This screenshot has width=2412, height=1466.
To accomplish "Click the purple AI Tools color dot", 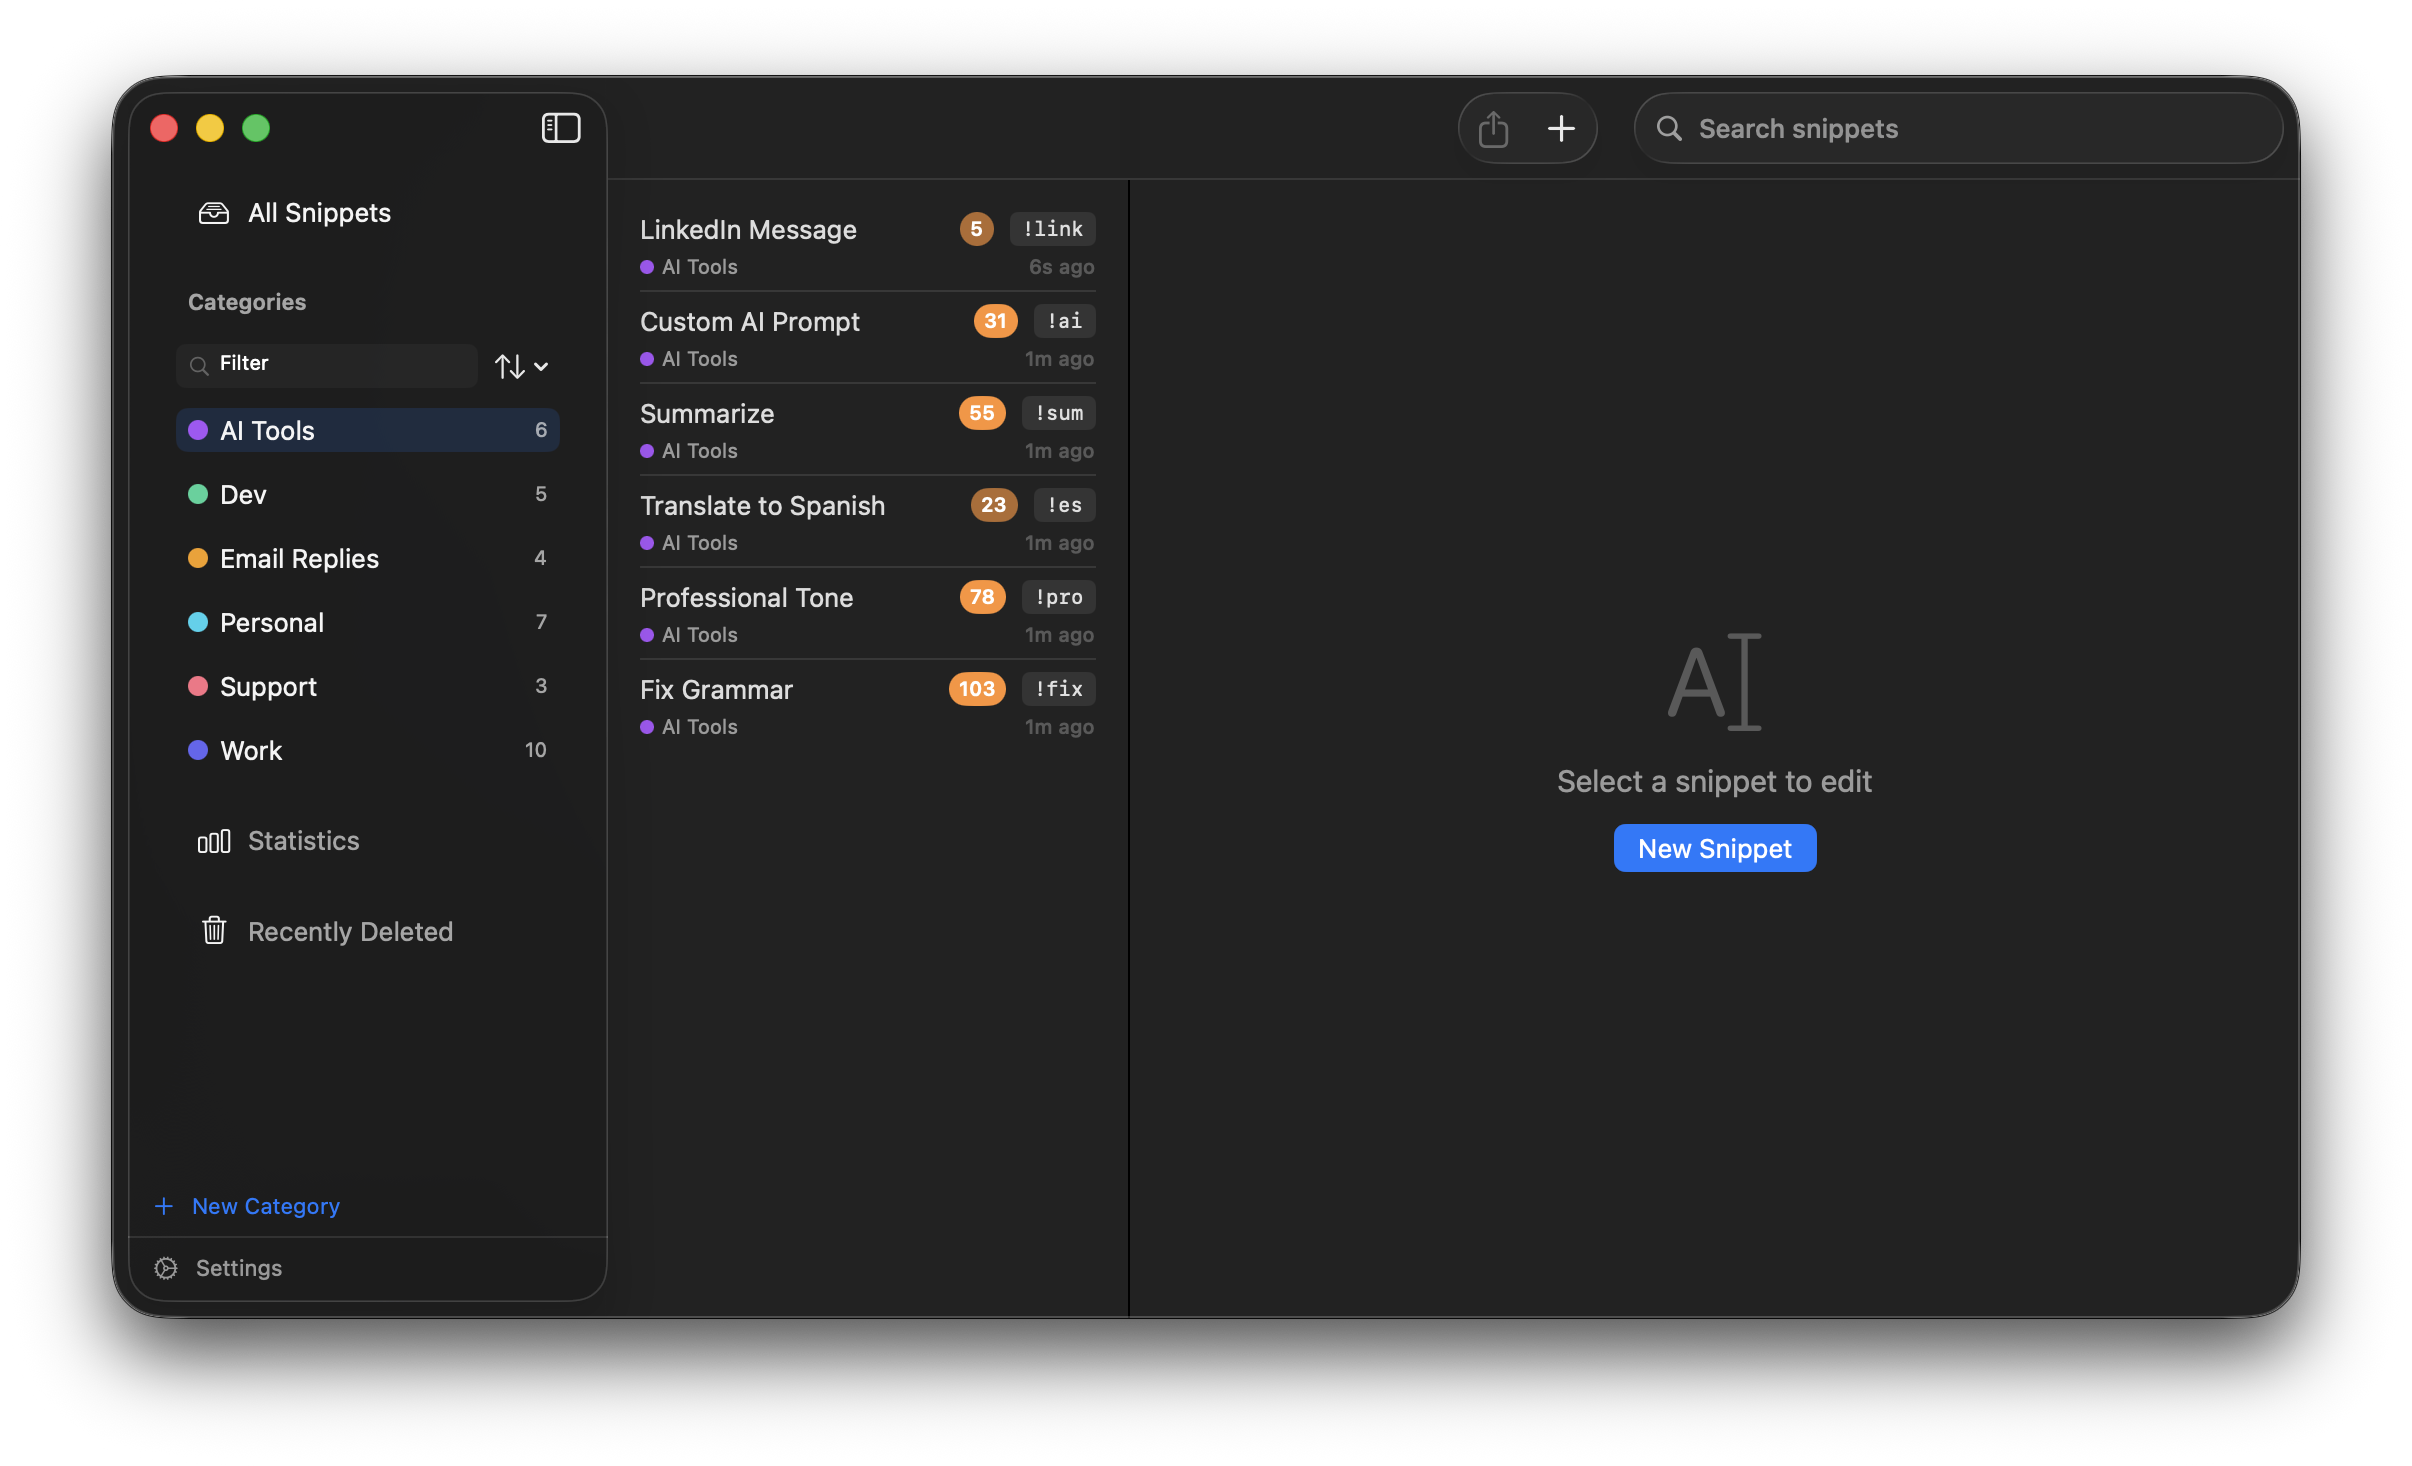I will click(198, 430).
